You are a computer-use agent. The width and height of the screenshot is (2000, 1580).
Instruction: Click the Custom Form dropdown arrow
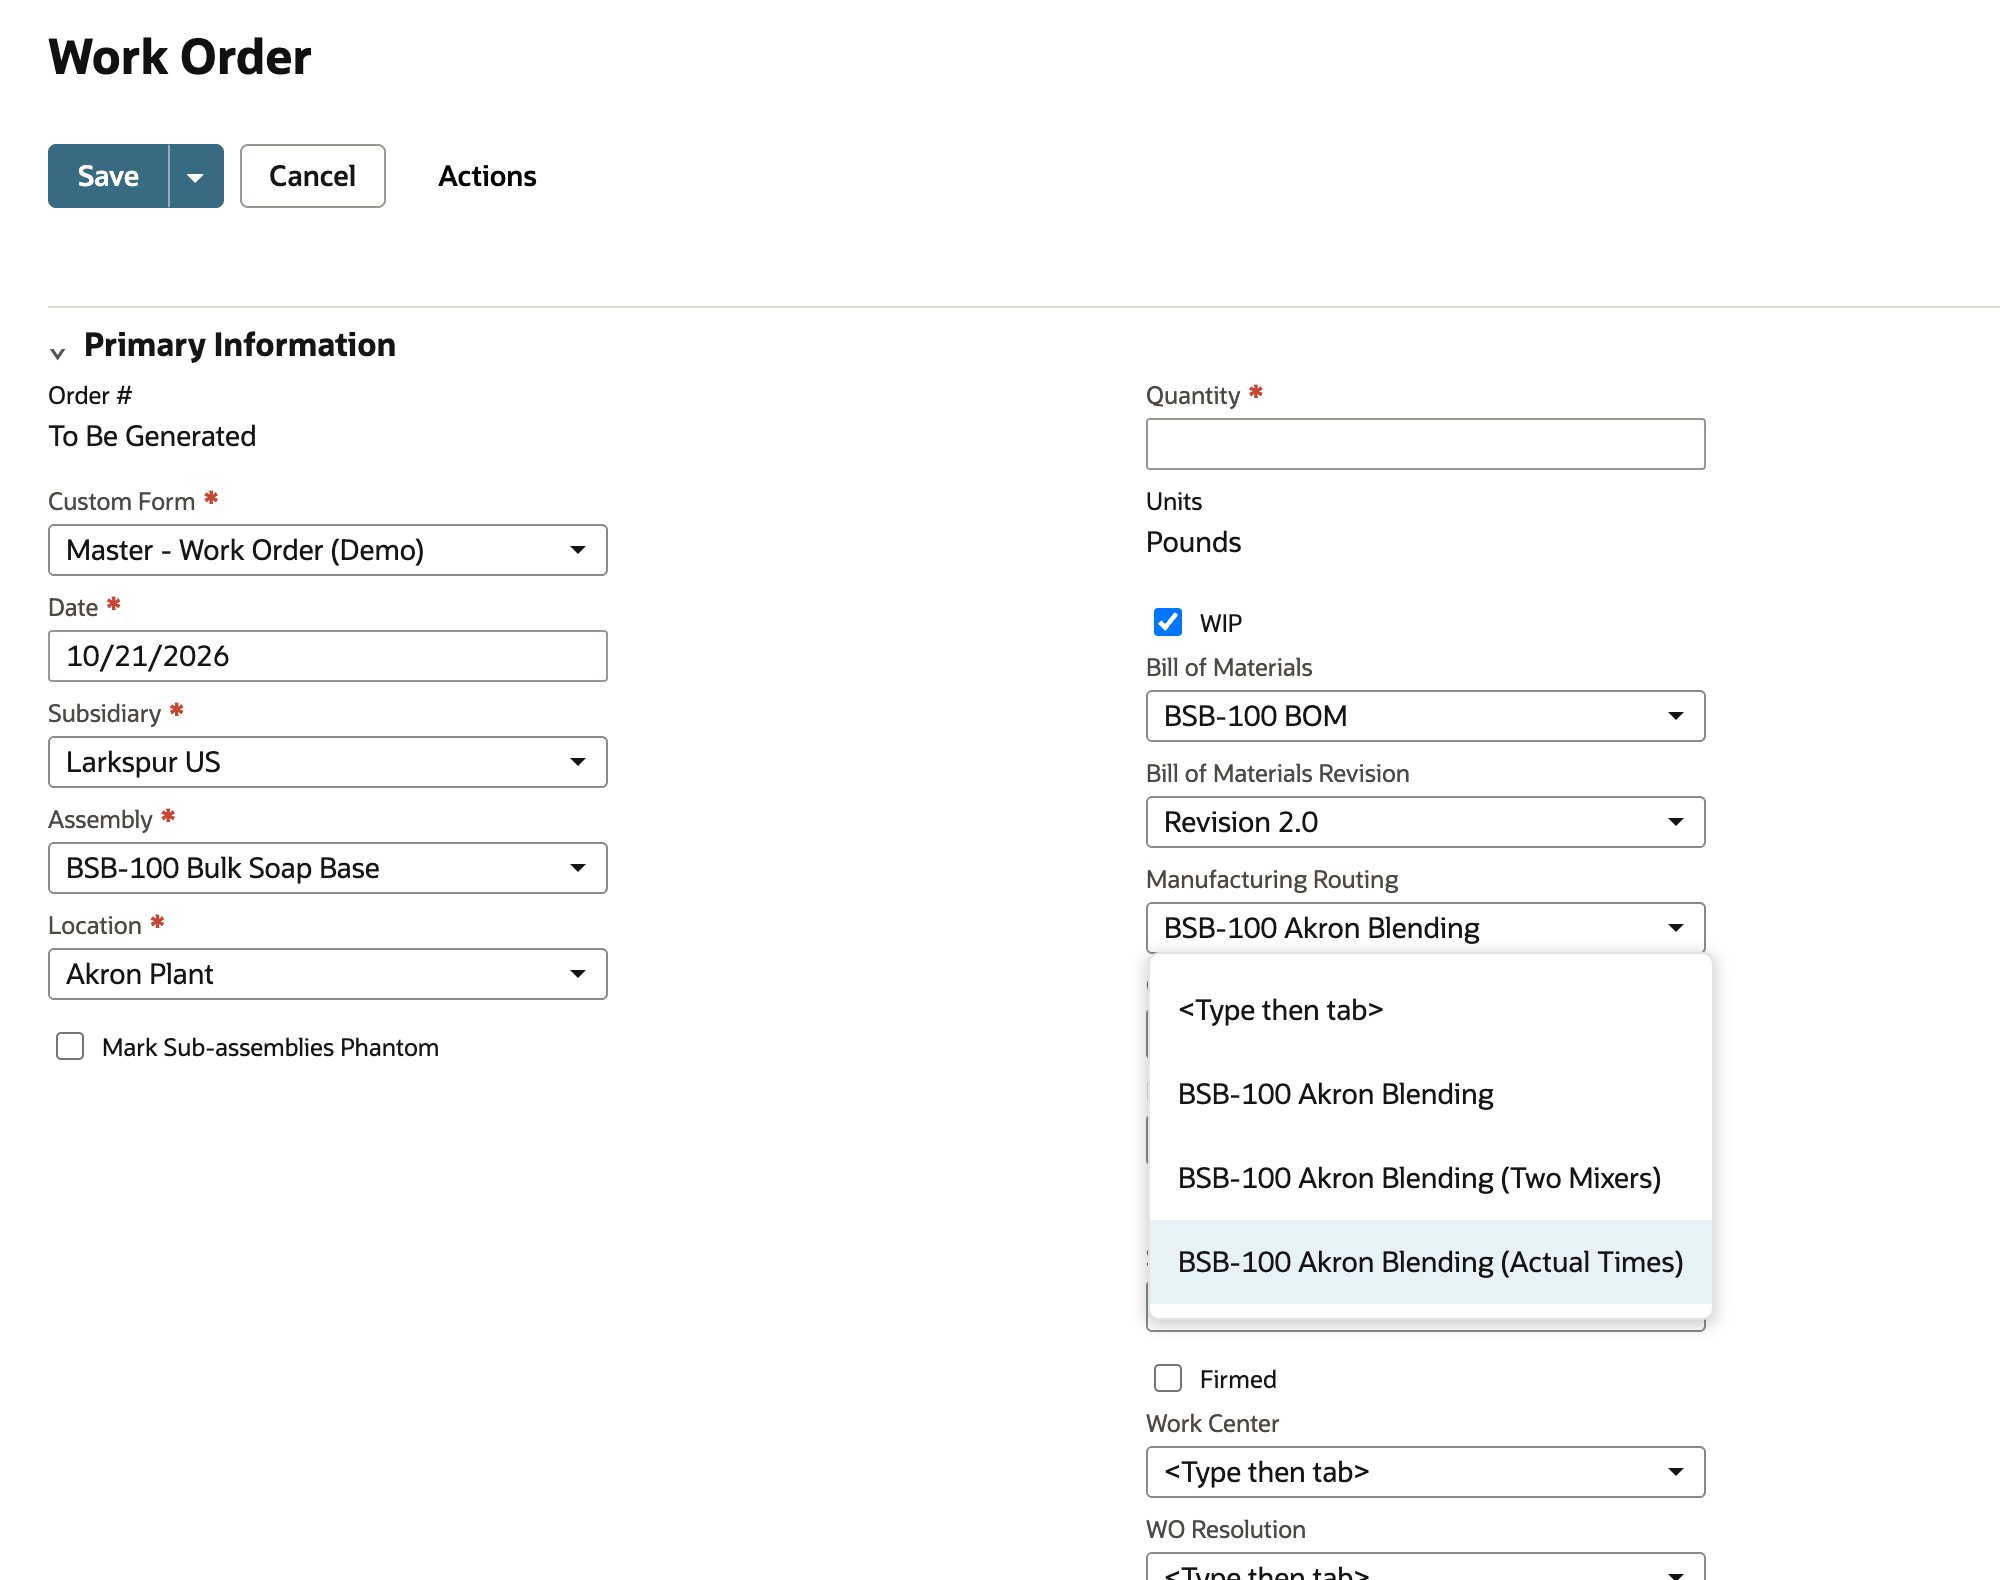point(577,550)
